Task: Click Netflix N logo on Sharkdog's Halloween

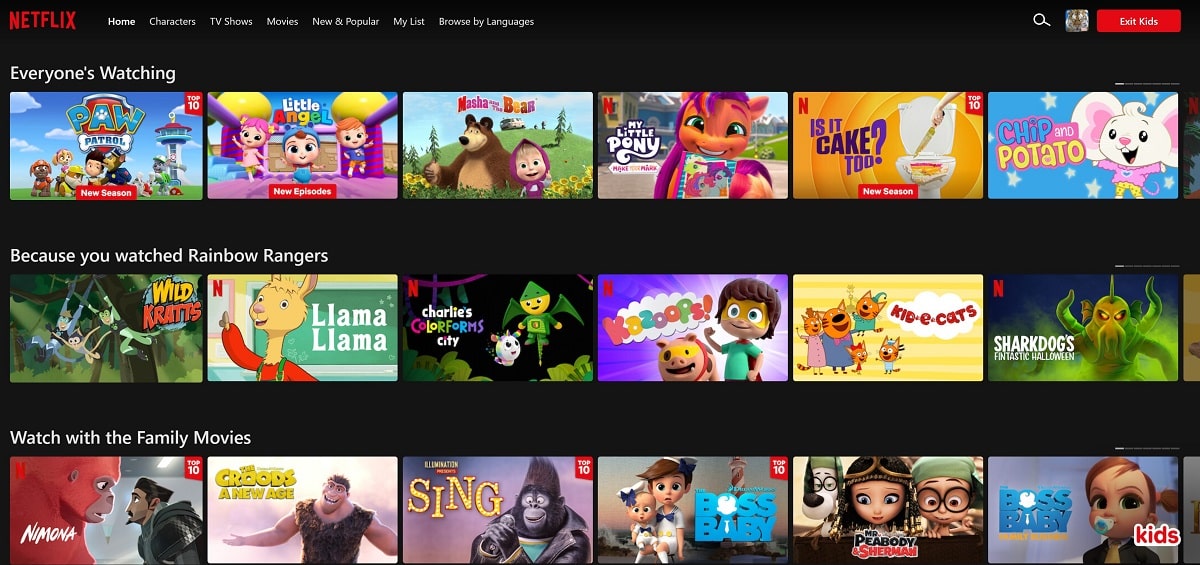Action: (x=998, y=286)
